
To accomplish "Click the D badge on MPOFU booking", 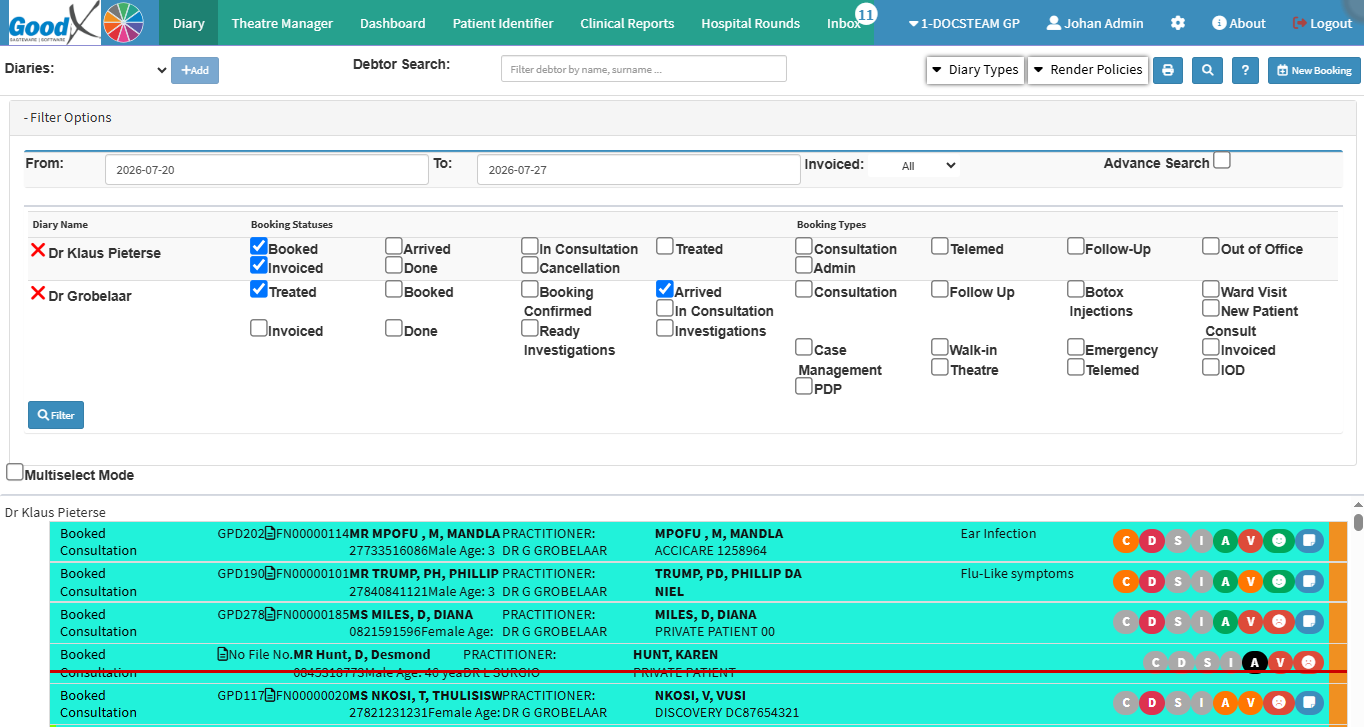I will 1151,541.
